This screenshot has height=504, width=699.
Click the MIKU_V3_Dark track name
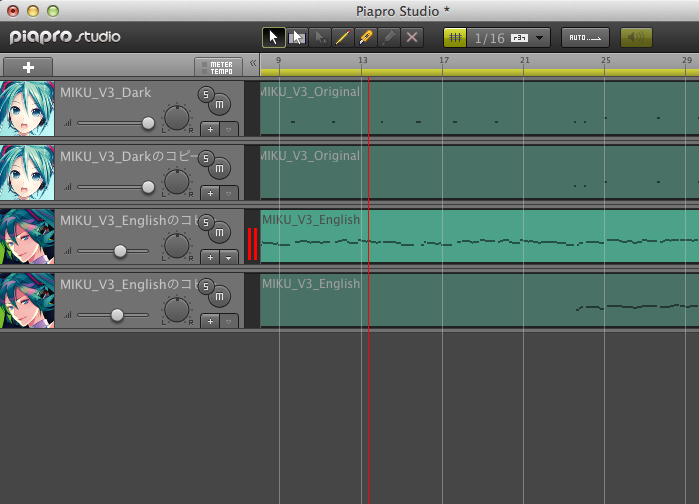106,93
